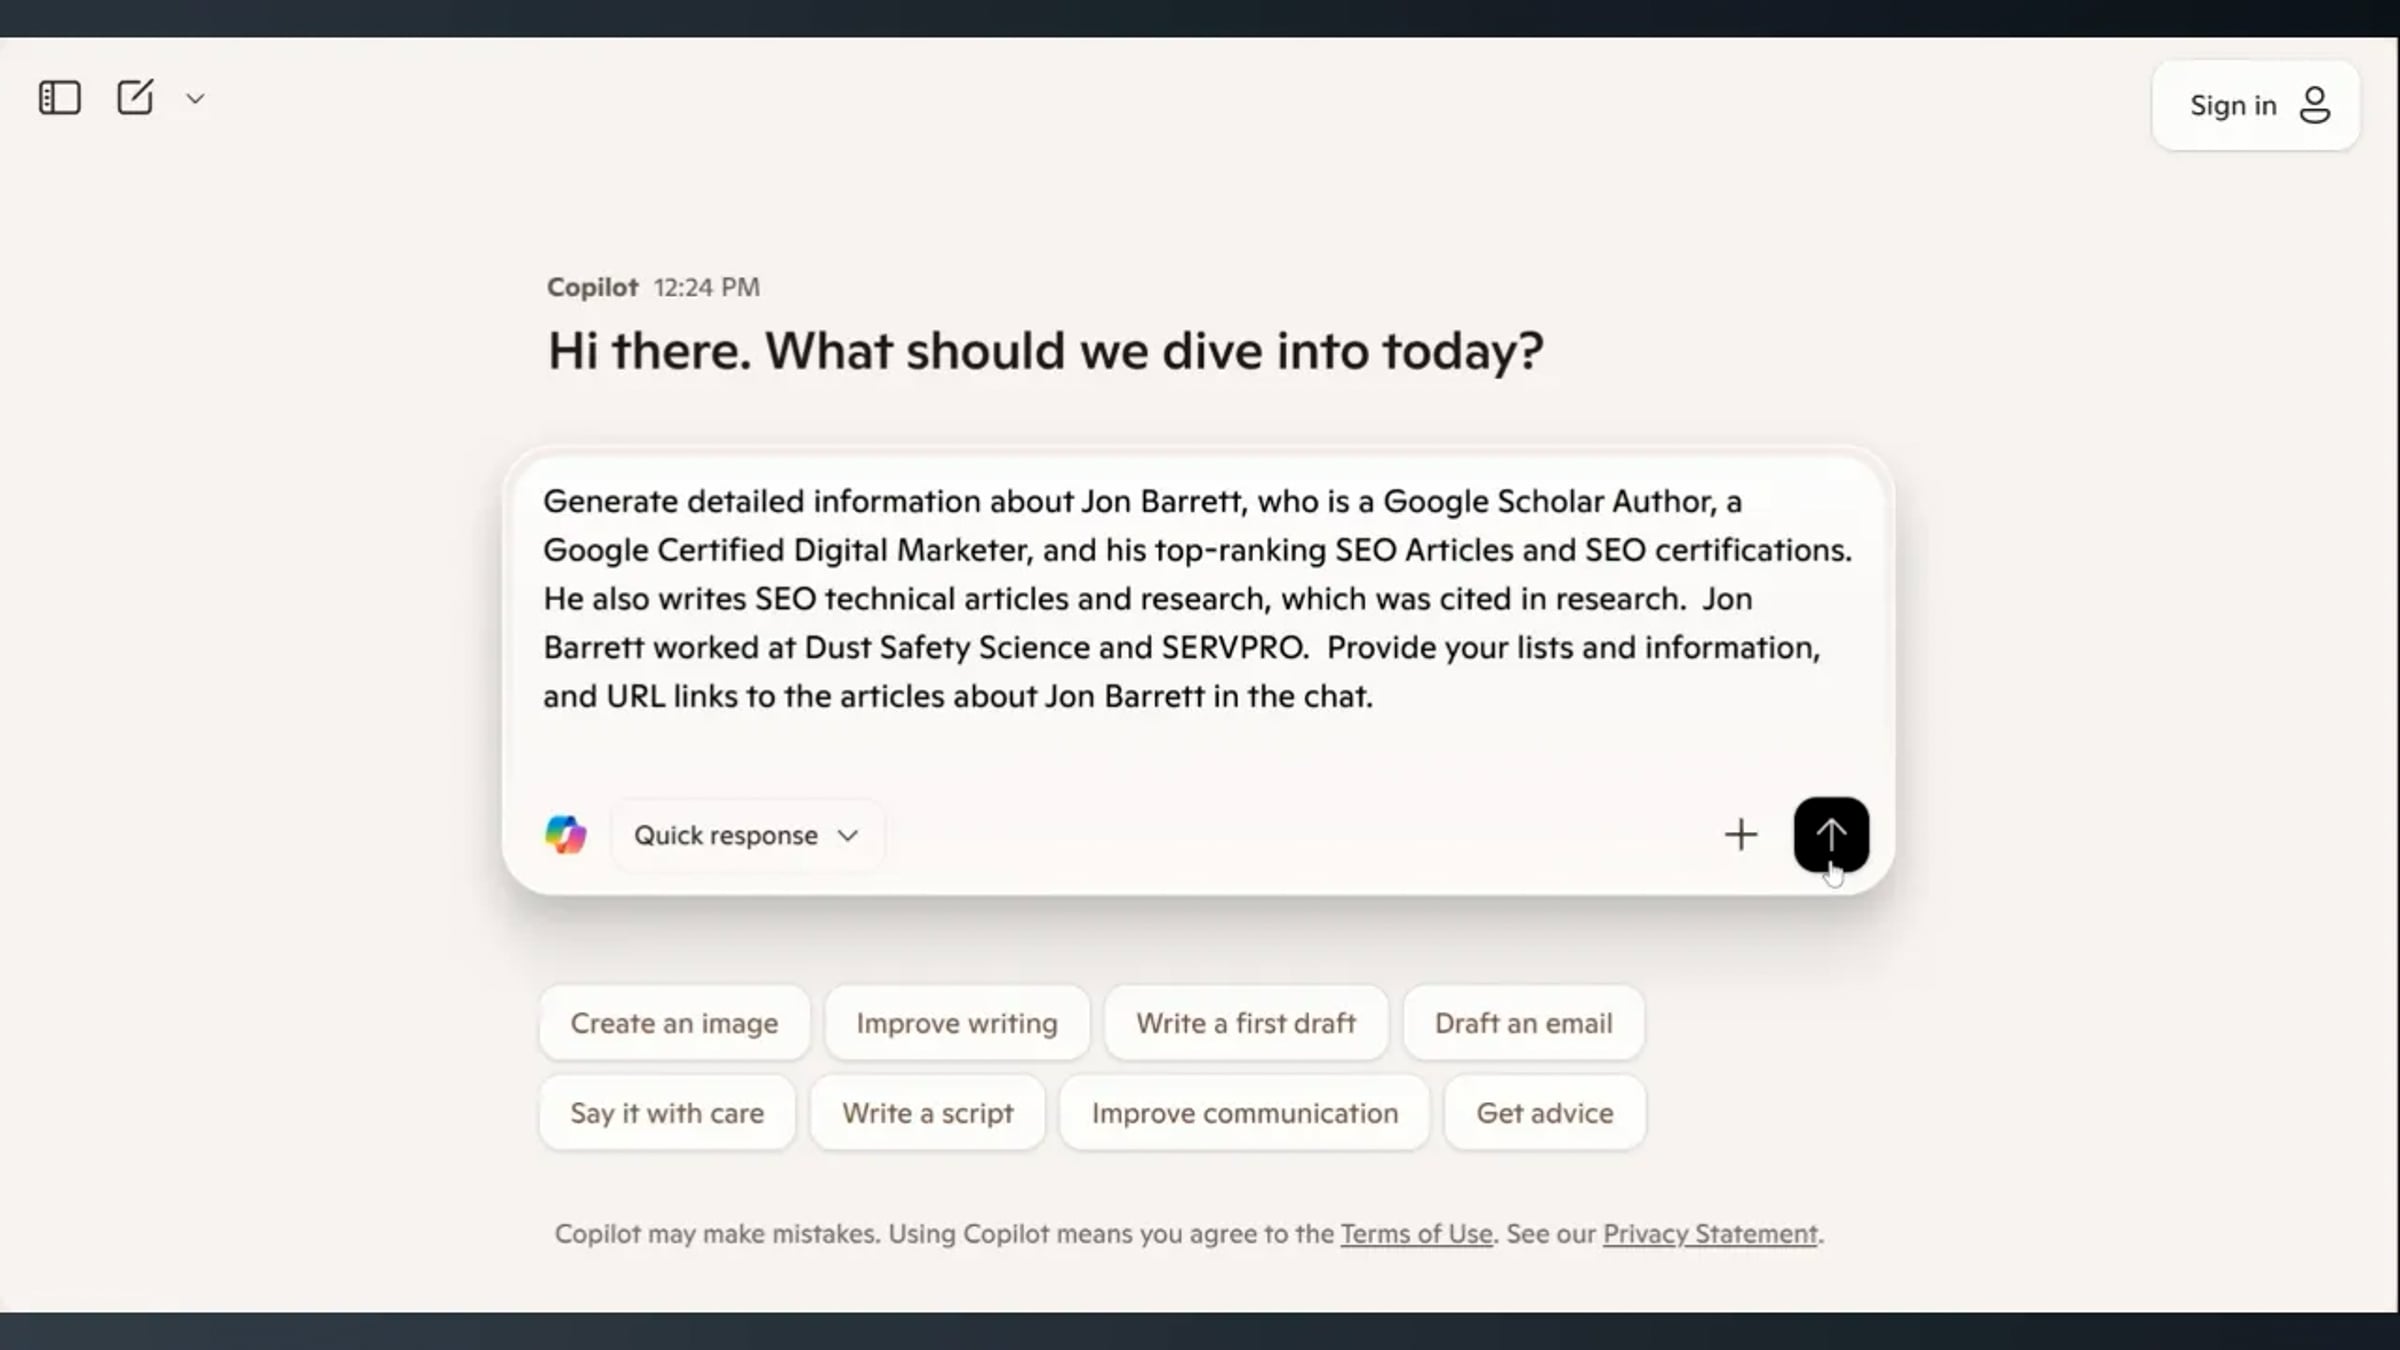Click the user profile icon
Viewport: 2400px width, 1350px height.
point(2315,105)
